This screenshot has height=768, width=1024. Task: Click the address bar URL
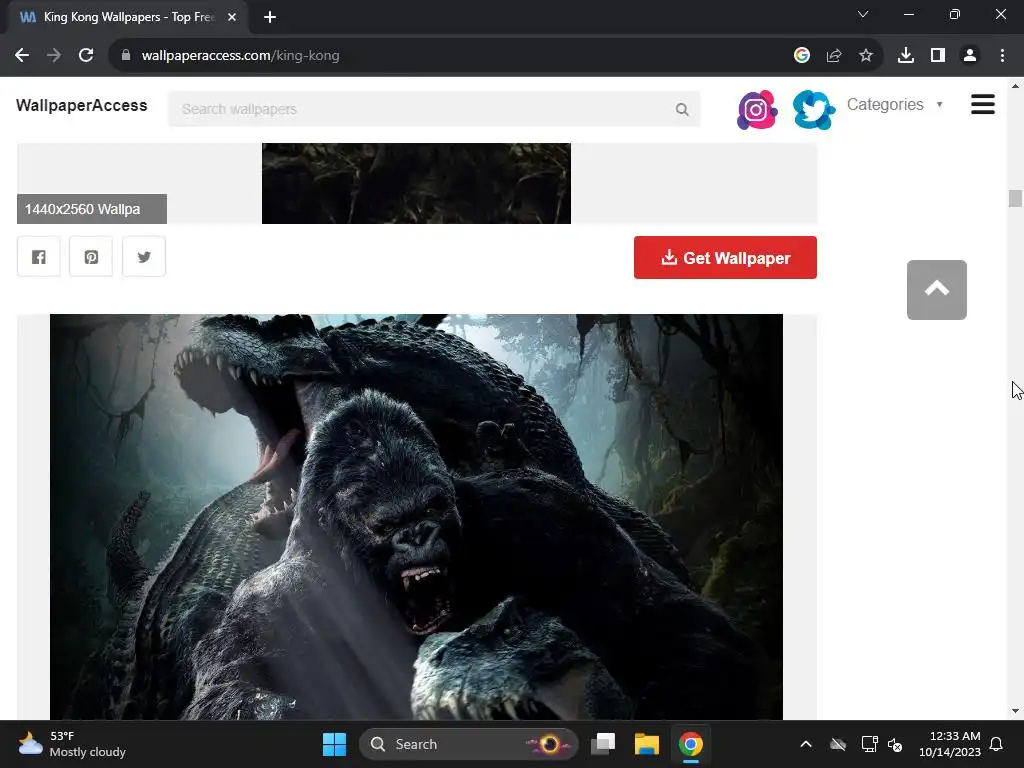coord(240,56)
